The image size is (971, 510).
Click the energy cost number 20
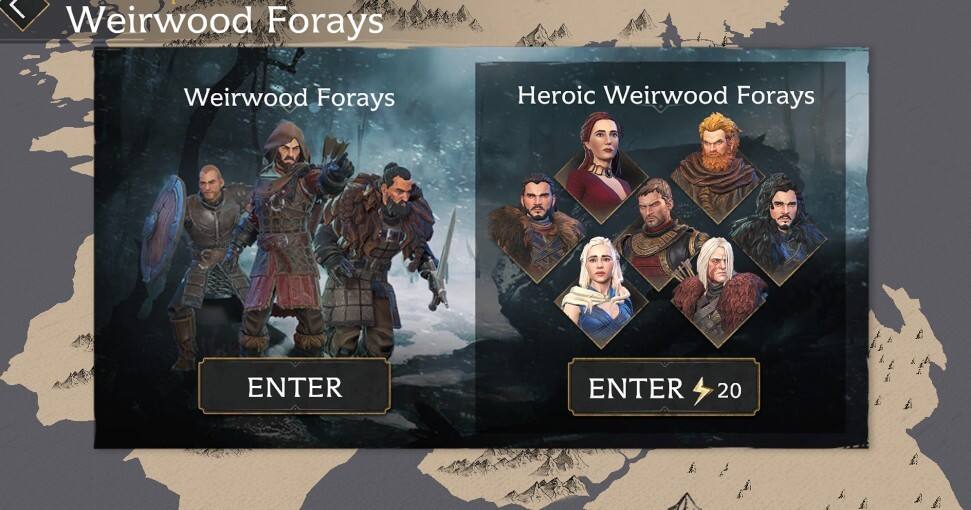tap(729, 391)
